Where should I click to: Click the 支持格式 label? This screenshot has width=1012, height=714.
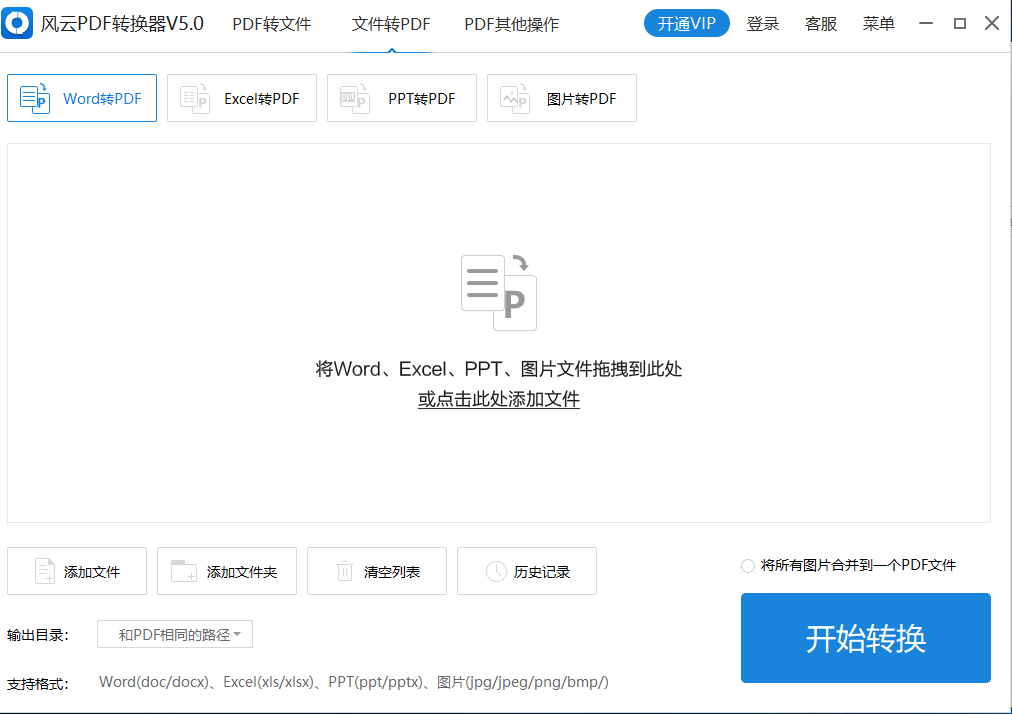pos(37,684)
